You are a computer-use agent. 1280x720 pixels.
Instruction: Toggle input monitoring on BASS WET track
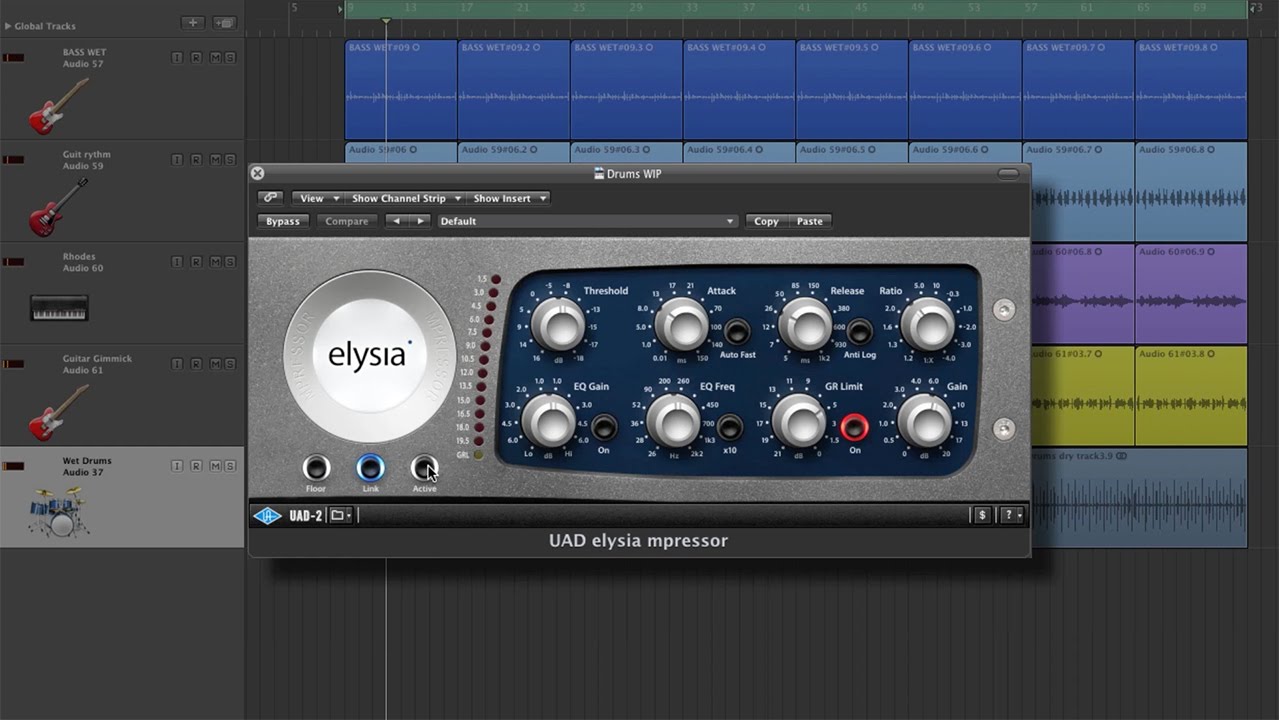point(177,58)
